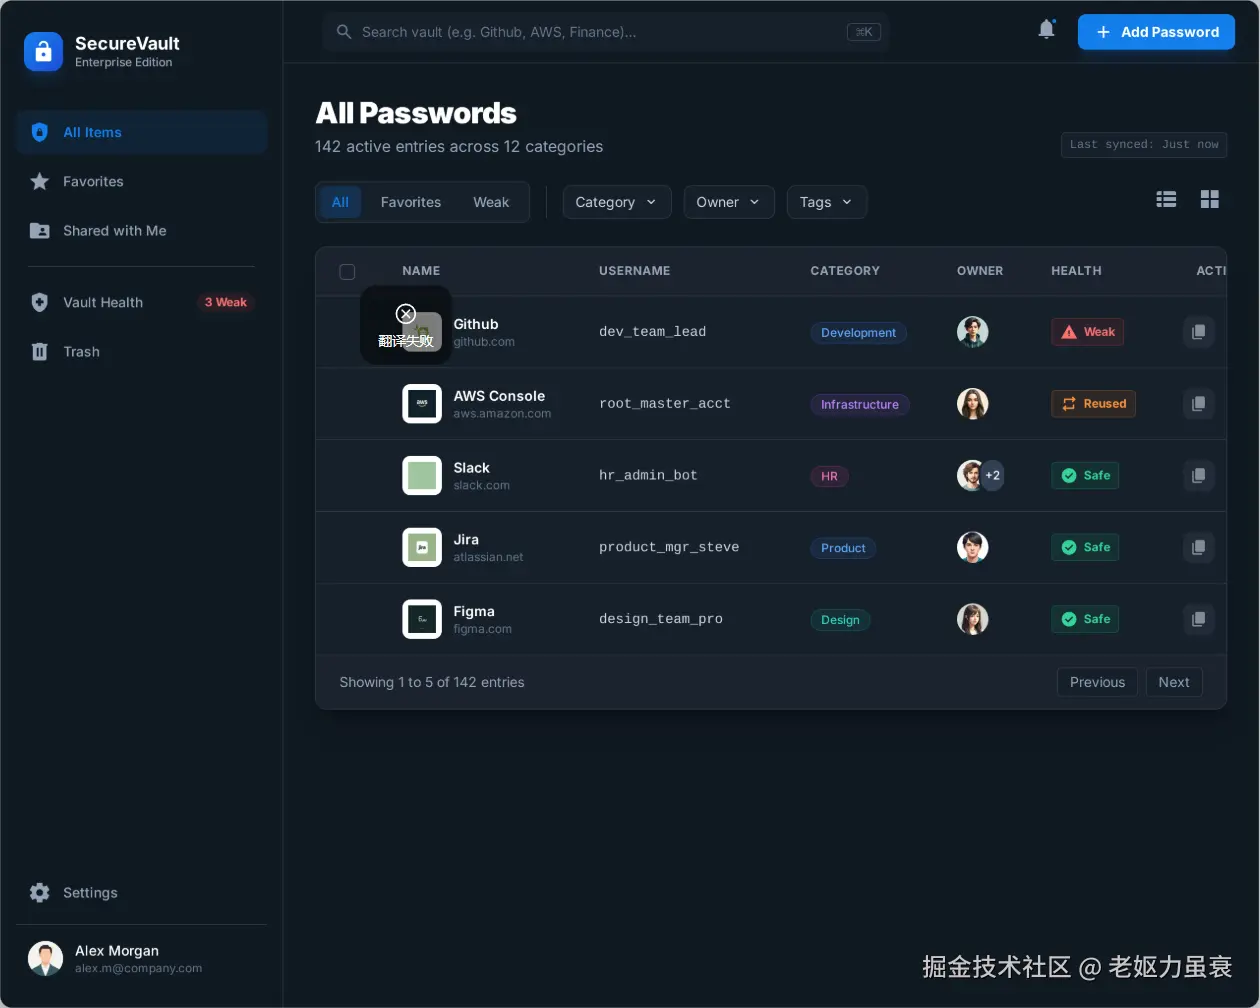The width and height of the screenshot is (1260, 1008).
Task: Click the Infrastructure category tag
Action: pyautogui.click(x=860, y=404)
